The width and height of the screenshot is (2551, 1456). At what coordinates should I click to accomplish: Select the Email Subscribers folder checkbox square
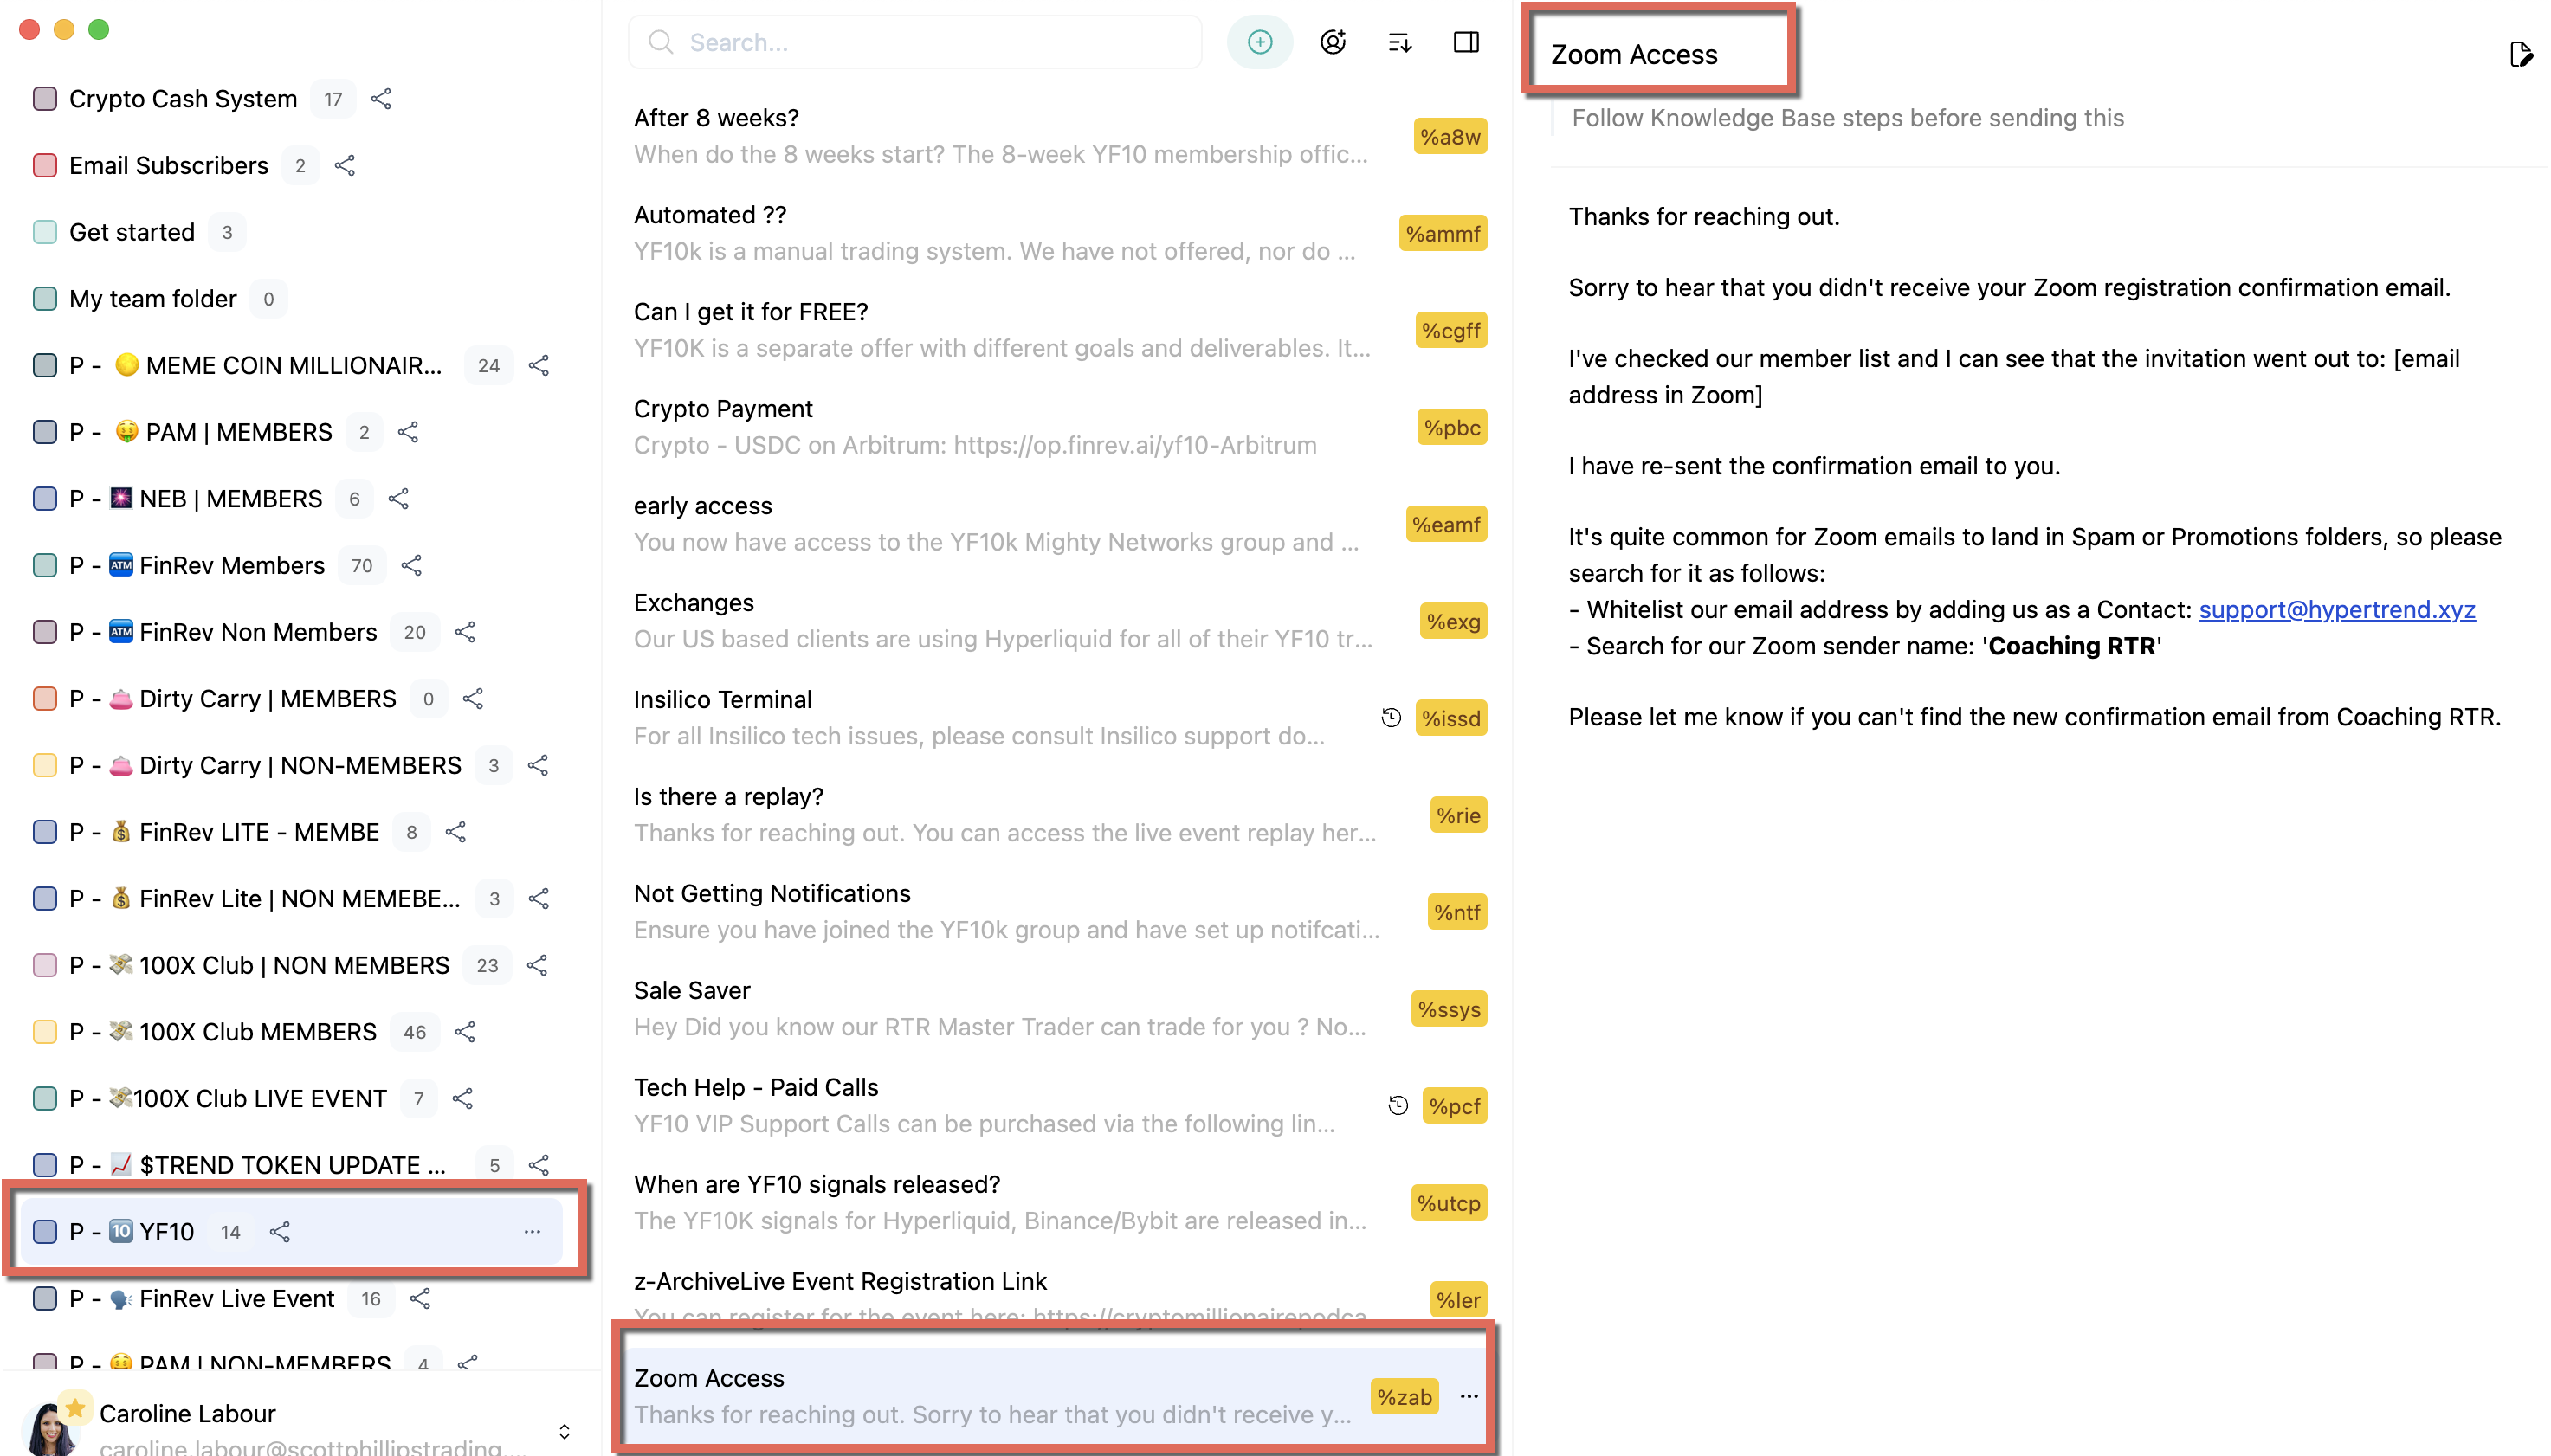(45, 166)
